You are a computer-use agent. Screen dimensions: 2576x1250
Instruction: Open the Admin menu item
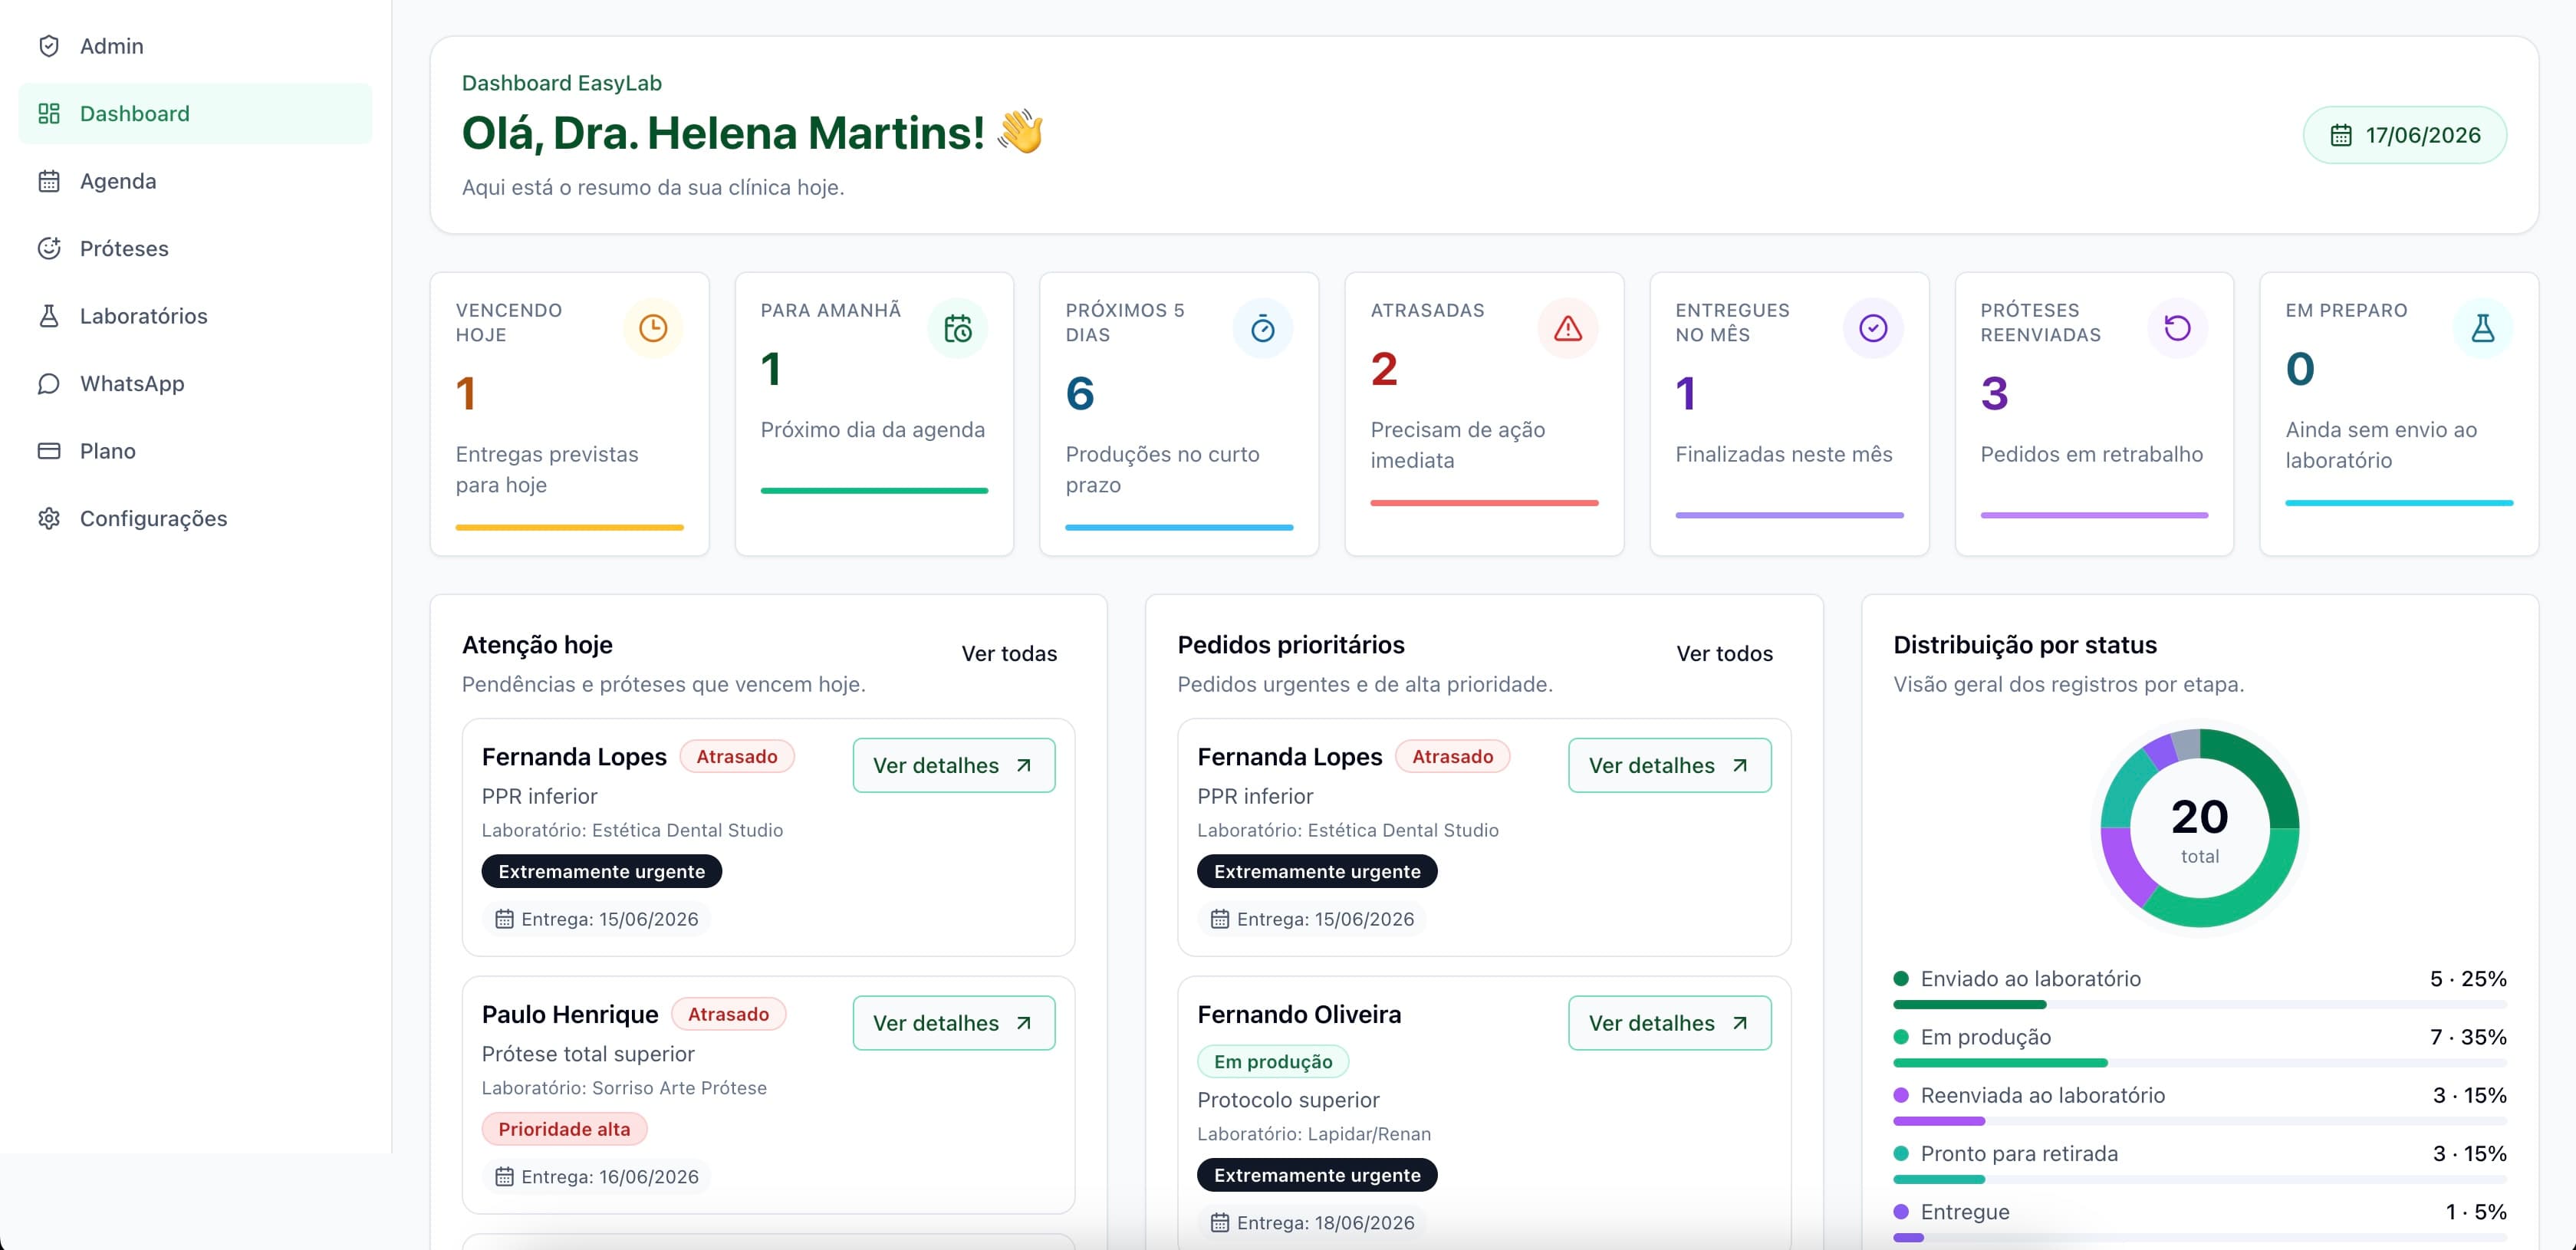[195, 46]
